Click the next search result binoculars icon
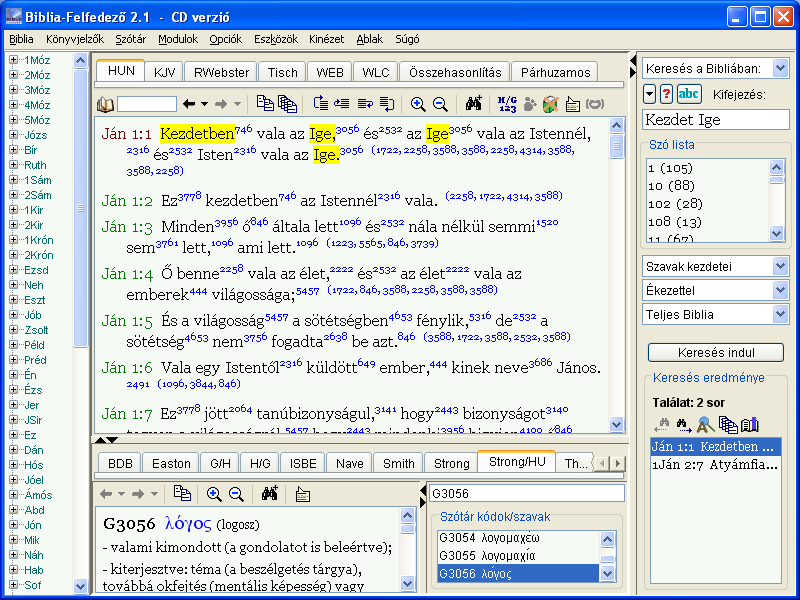Screen dimensions: 800x600 [x=684, y=424]
